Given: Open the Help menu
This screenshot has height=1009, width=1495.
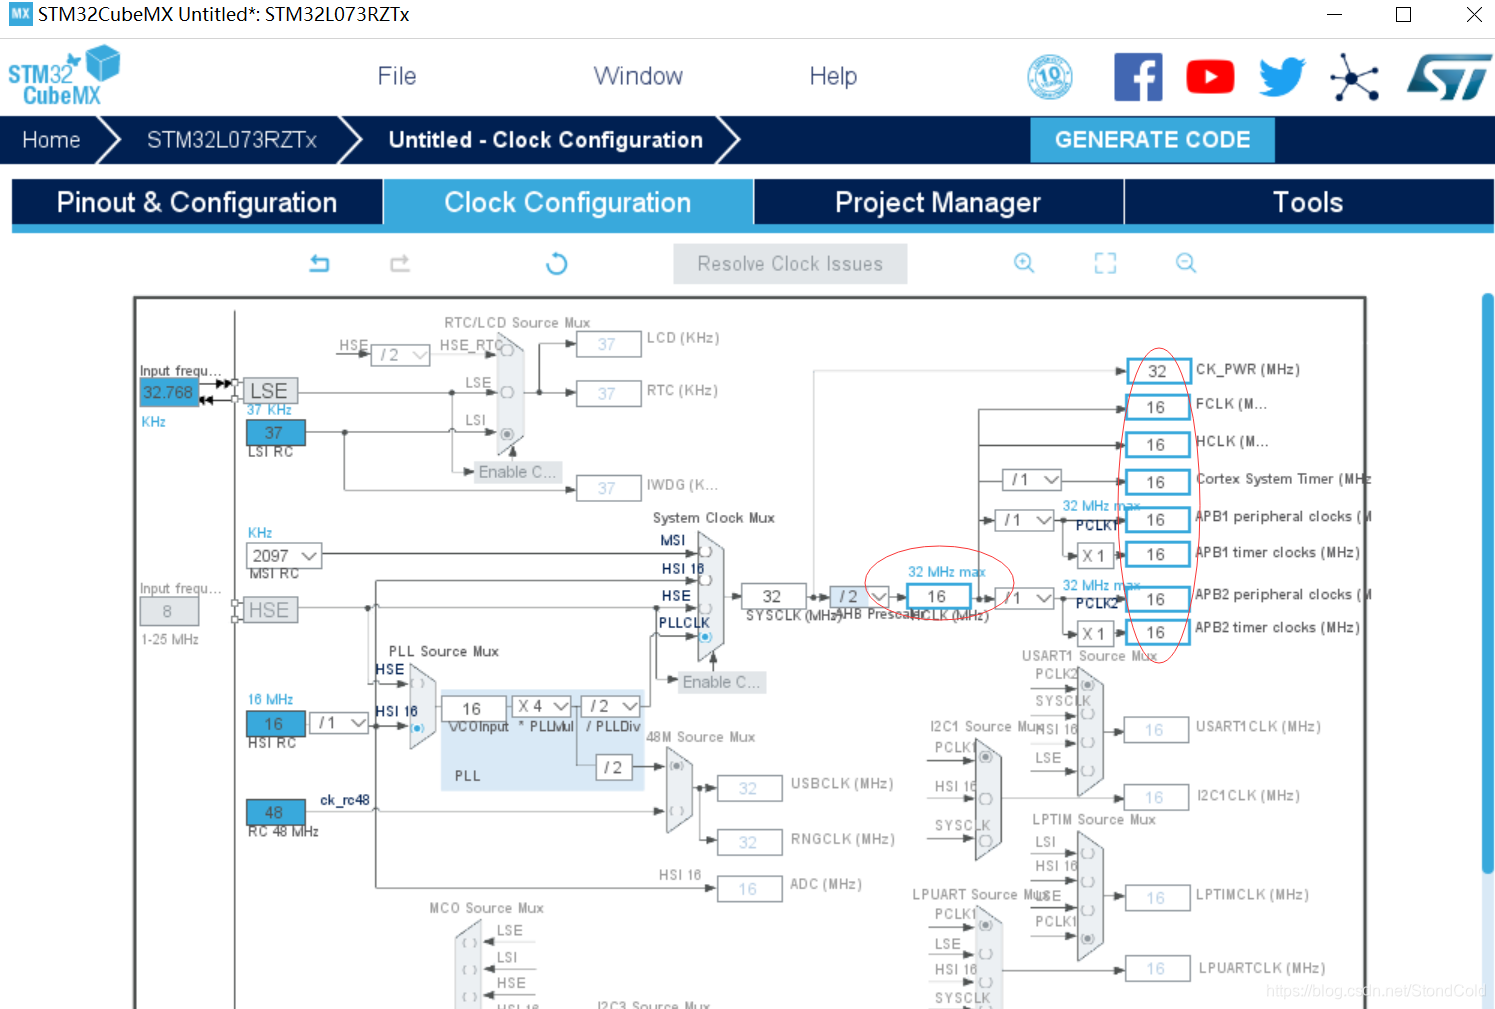Looking at the screenshot, I should pos(833,76).
